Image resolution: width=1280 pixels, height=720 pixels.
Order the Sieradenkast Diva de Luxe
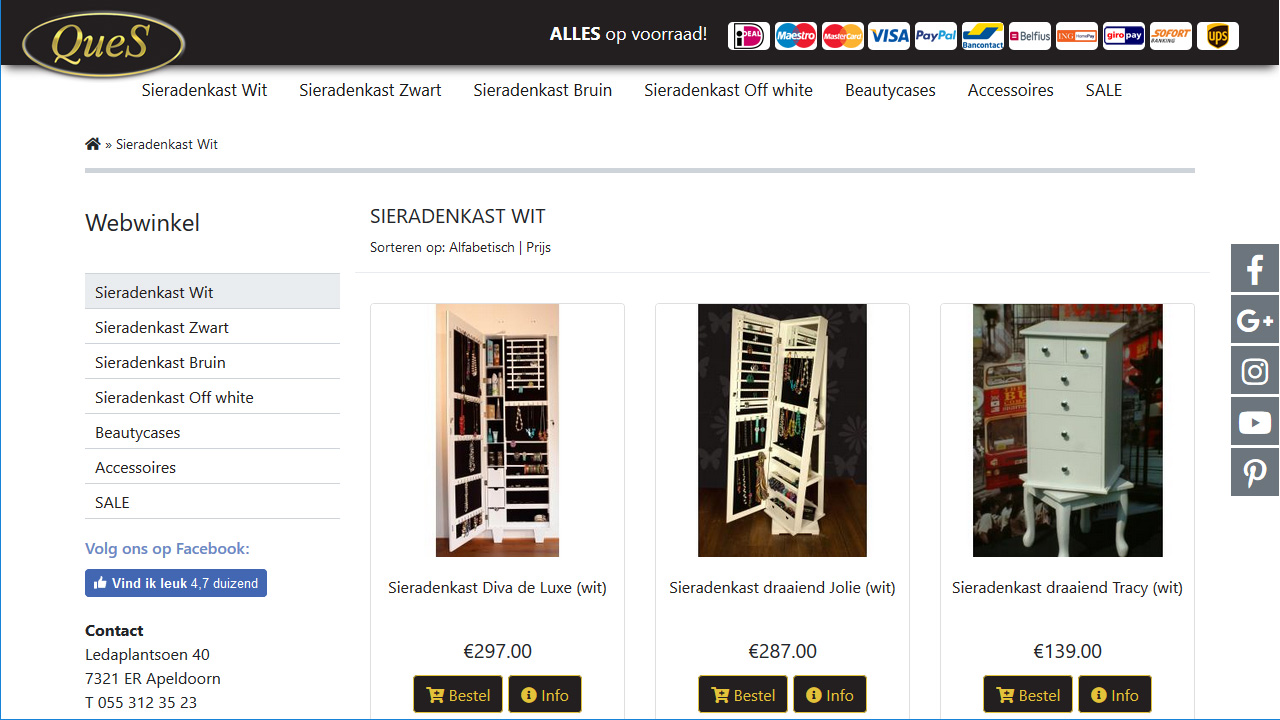click(459, 694)
